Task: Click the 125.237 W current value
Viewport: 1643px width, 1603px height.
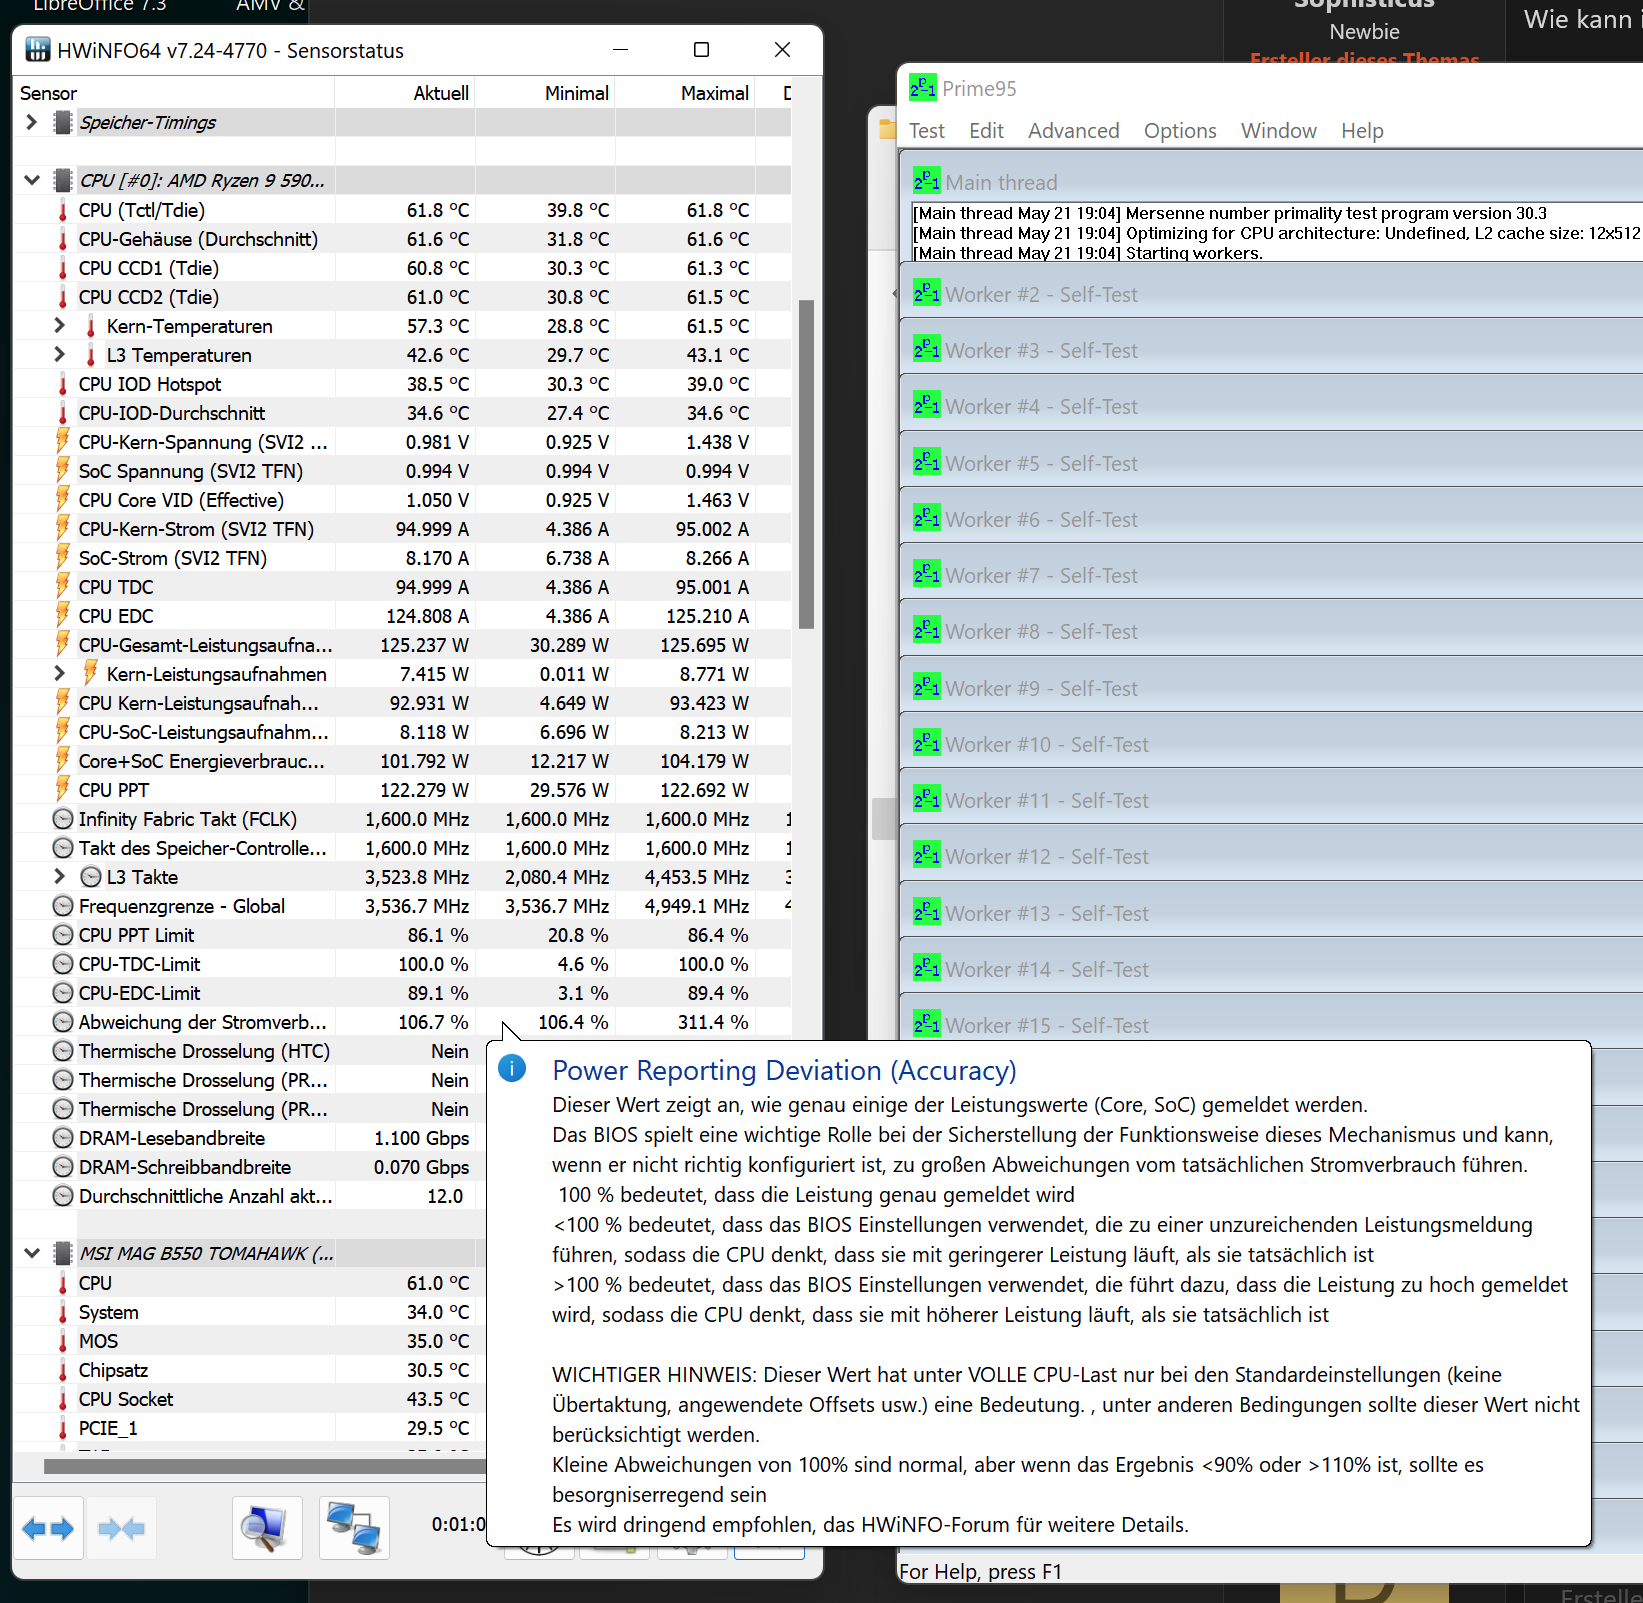Action: [x=424, y=645]
